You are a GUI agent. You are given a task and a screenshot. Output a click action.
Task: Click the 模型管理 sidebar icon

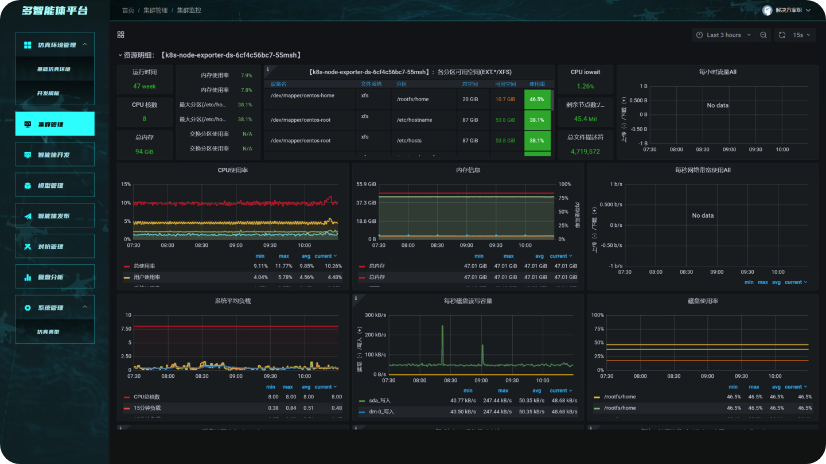27,186
